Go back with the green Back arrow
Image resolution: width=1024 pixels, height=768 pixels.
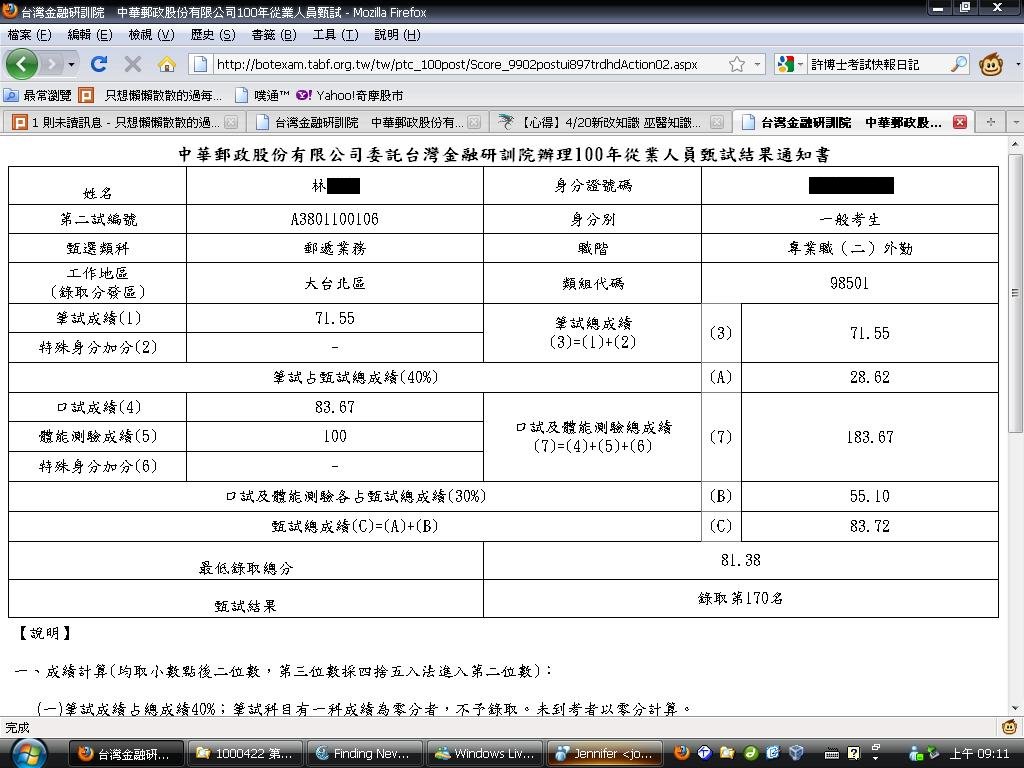coord(22,64)
